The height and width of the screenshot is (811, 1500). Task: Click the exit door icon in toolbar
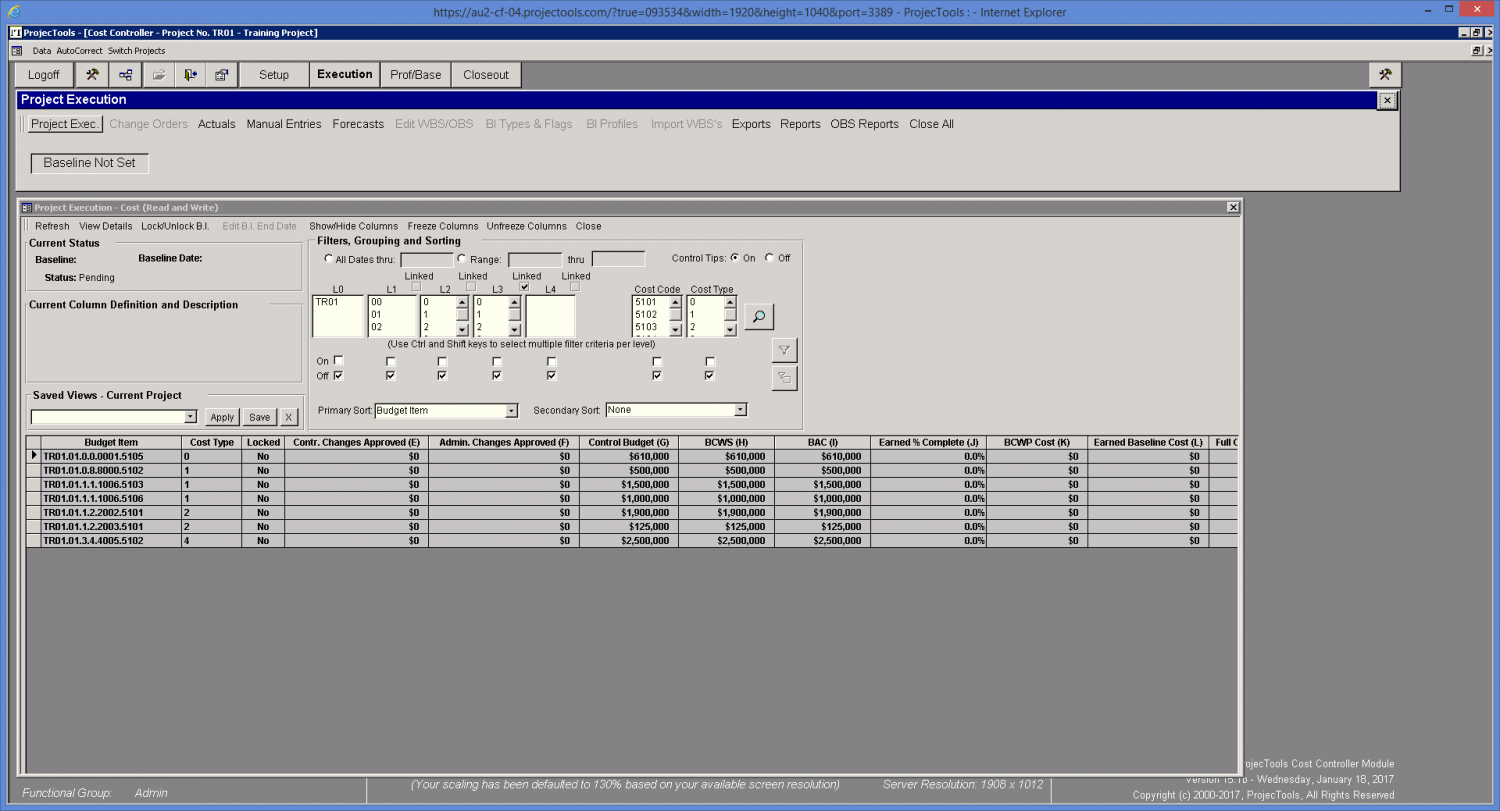(x=190, y=75)
